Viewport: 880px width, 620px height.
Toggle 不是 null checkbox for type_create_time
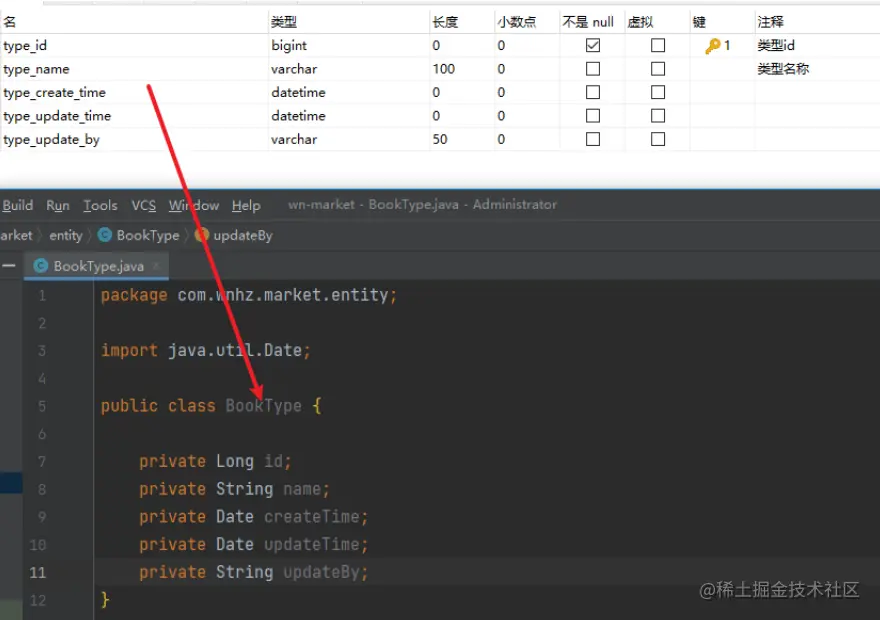[593, 92]
